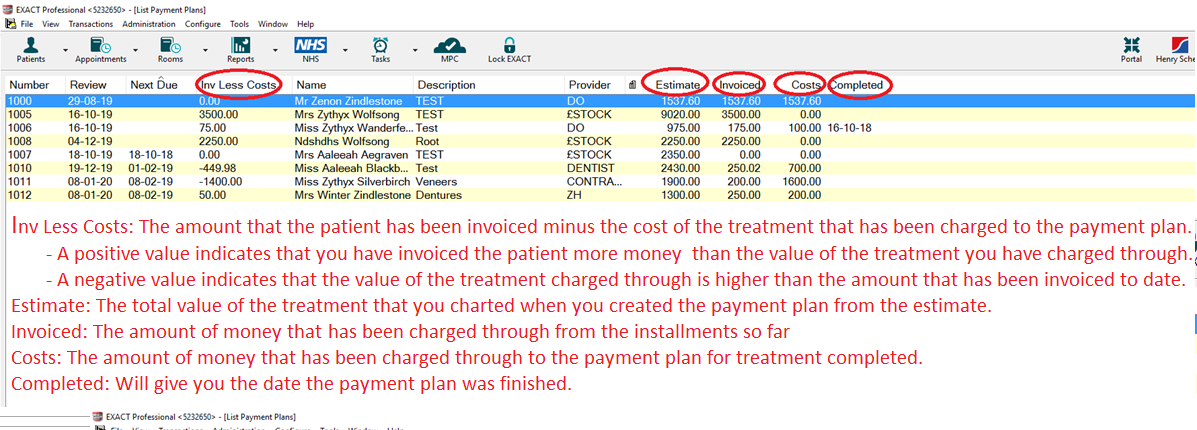
Task: Expand the dropdown arrow next to Appointments
Action: point(135,50)
